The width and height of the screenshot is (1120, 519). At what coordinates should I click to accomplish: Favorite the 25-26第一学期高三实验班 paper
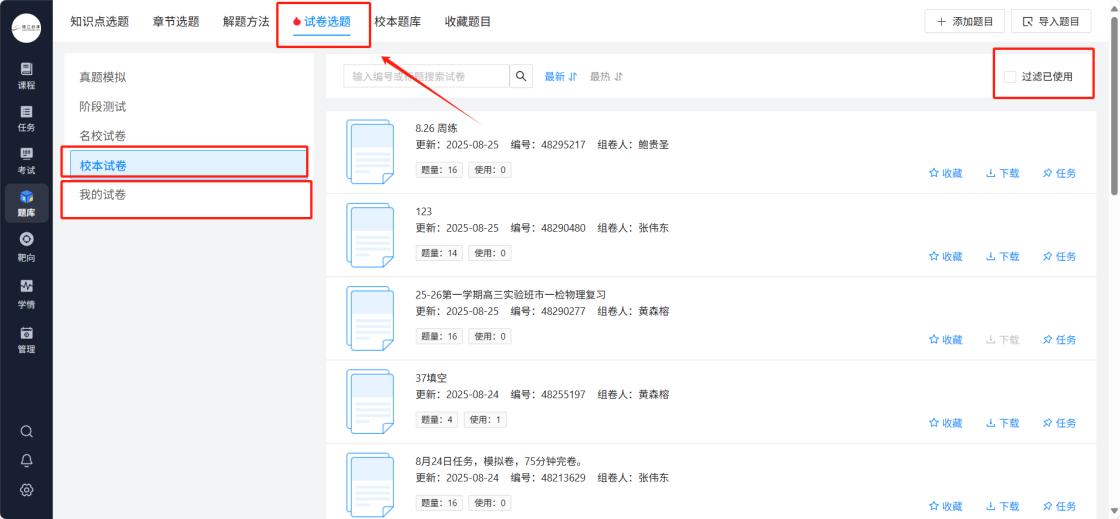945,340
